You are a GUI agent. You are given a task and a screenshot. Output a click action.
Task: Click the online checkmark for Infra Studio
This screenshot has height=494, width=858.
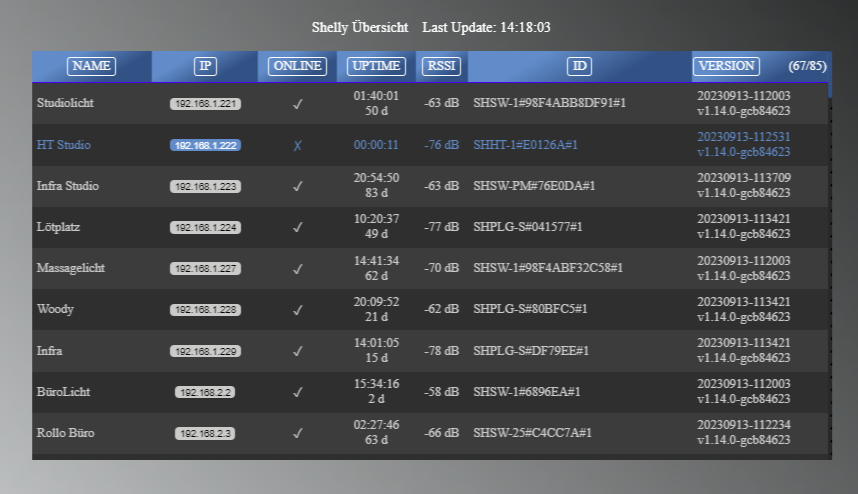[297, 187]
